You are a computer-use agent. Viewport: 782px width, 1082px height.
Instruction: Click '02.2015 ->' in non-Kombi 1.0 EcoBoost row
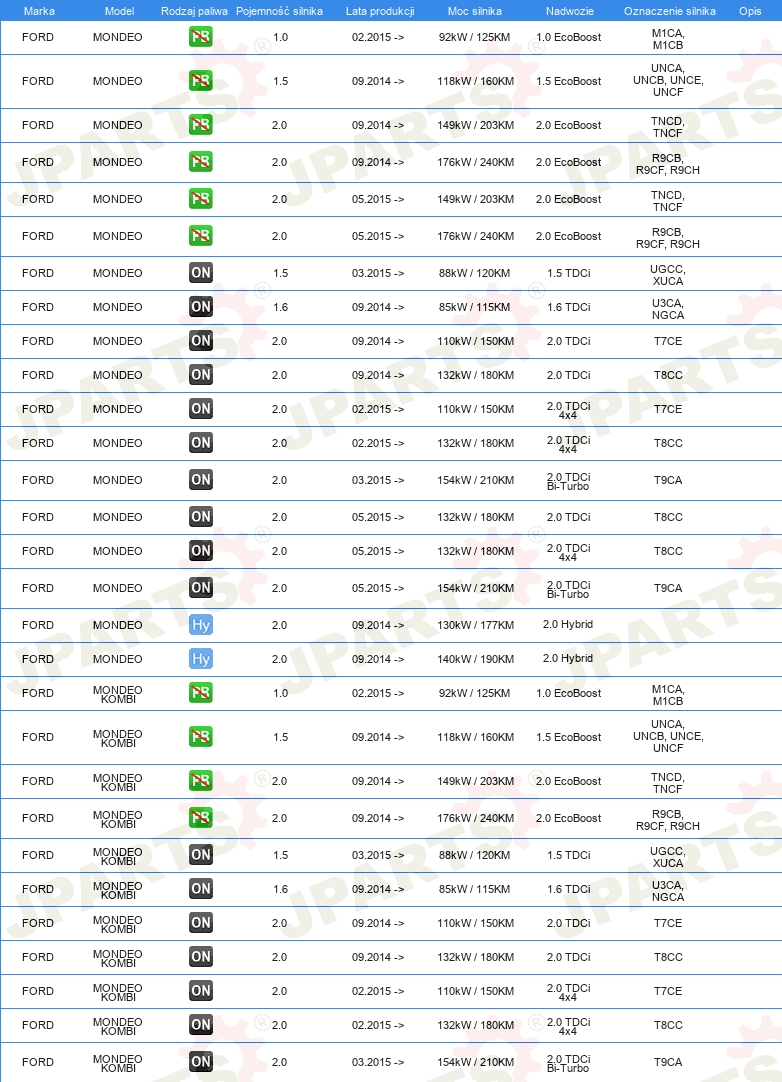(x=378, y=37)
